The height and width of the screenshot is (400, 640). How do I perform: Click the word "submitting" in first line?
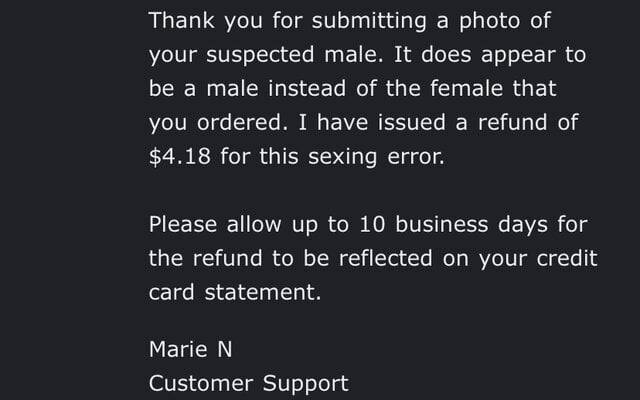(369, 20)
